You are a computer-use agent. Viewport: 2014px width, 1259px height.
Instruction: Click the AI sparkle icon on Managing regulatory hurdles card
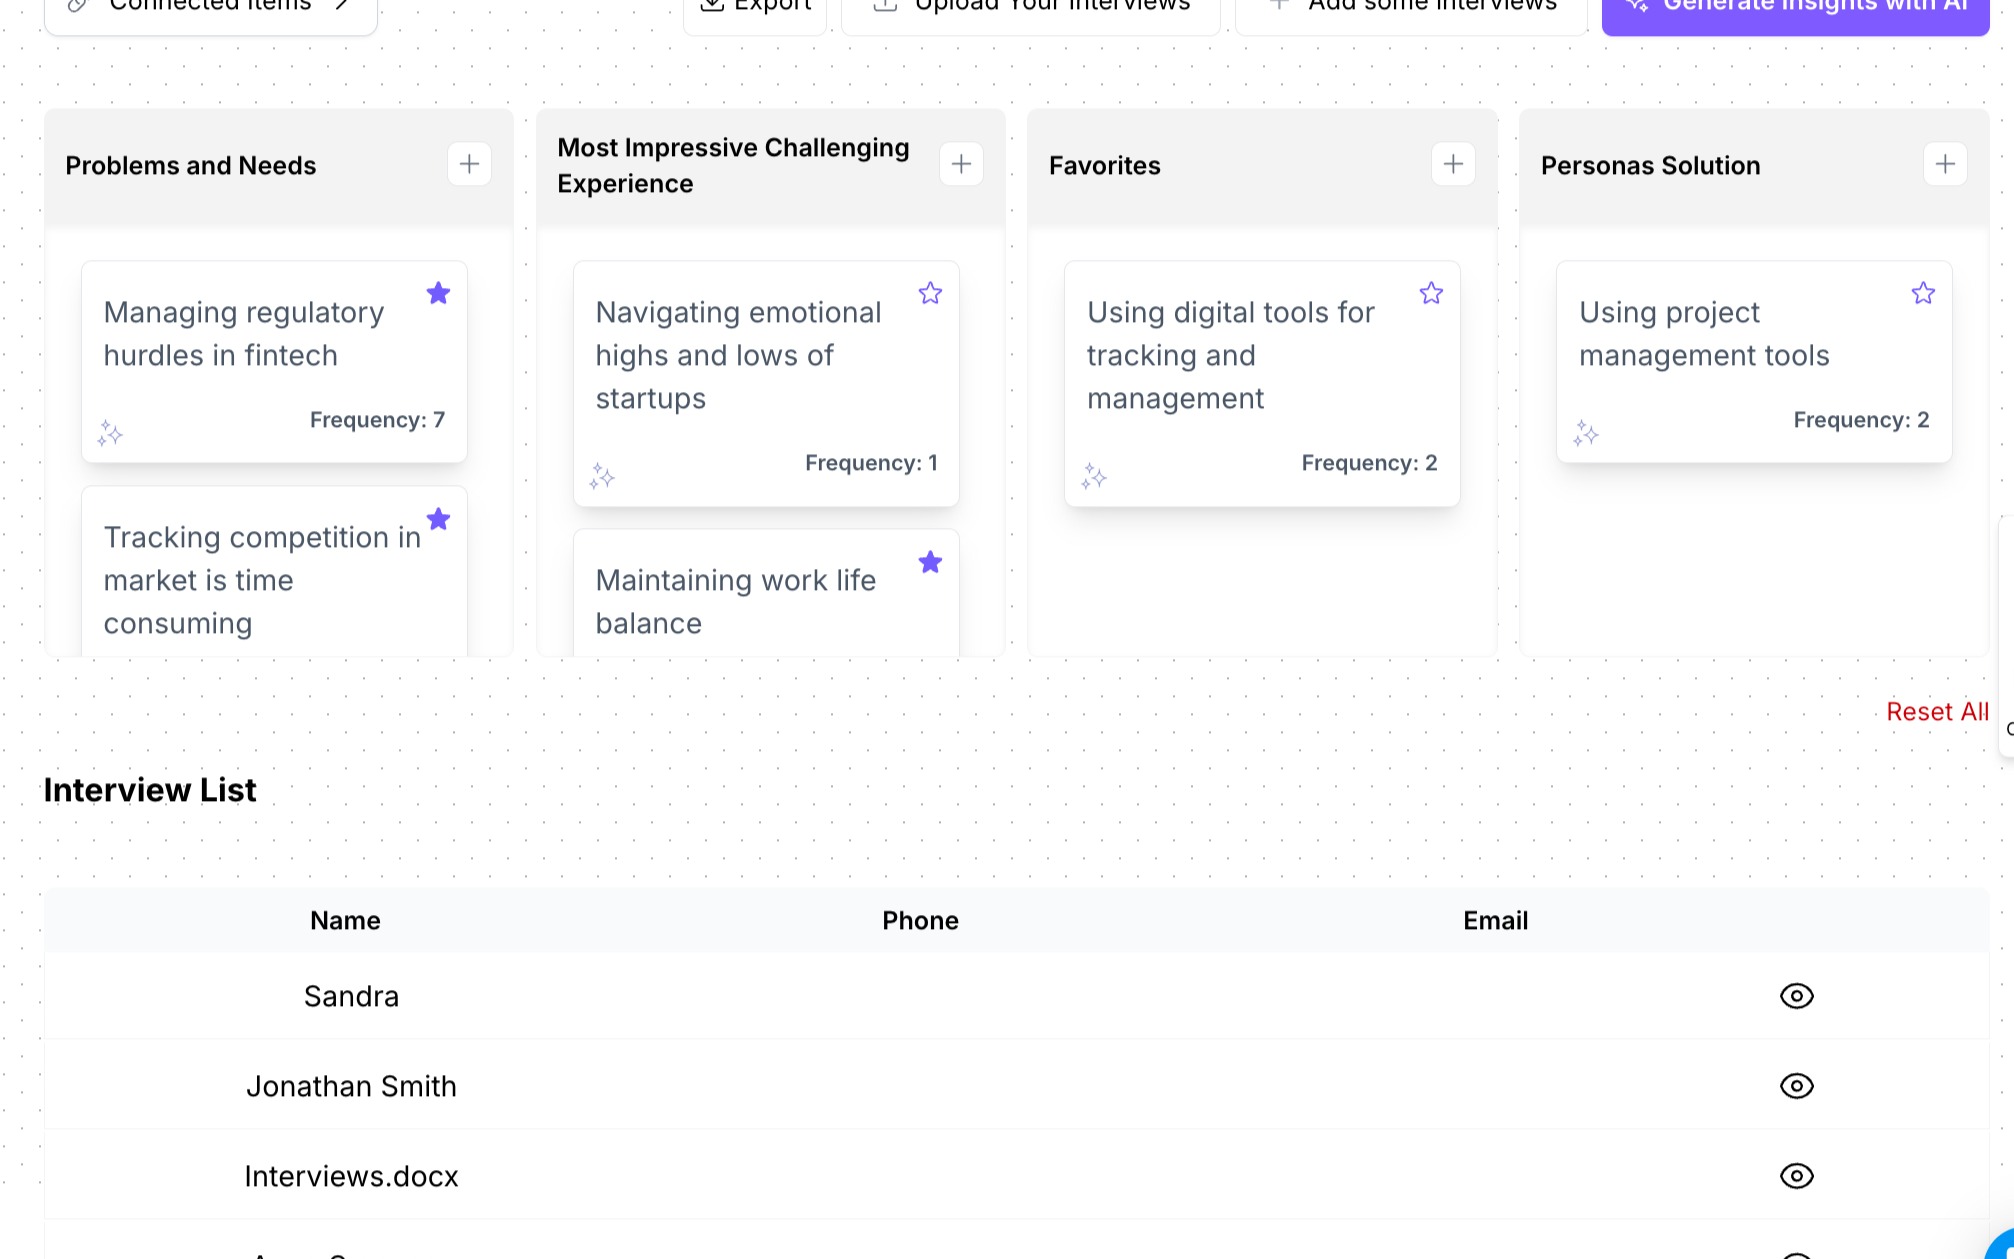[x=110, y=433]
